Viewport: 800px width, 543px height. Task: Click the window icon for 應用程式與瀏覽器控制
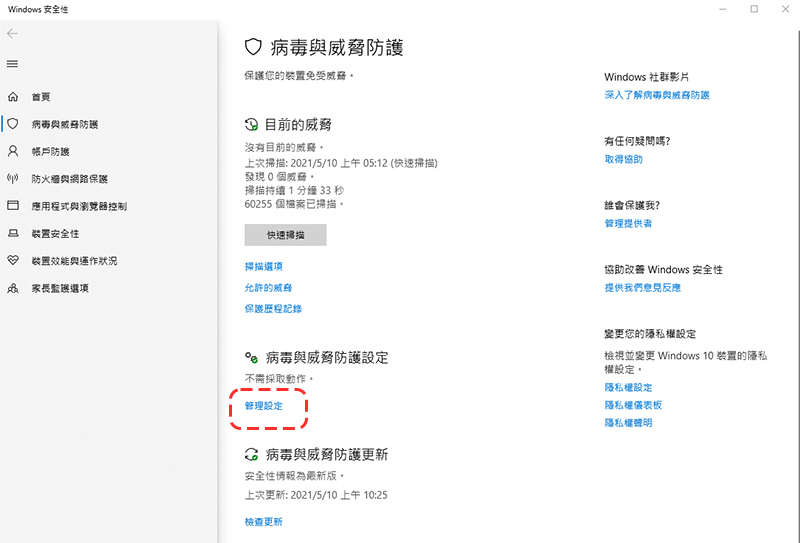[x=13, y=206]
